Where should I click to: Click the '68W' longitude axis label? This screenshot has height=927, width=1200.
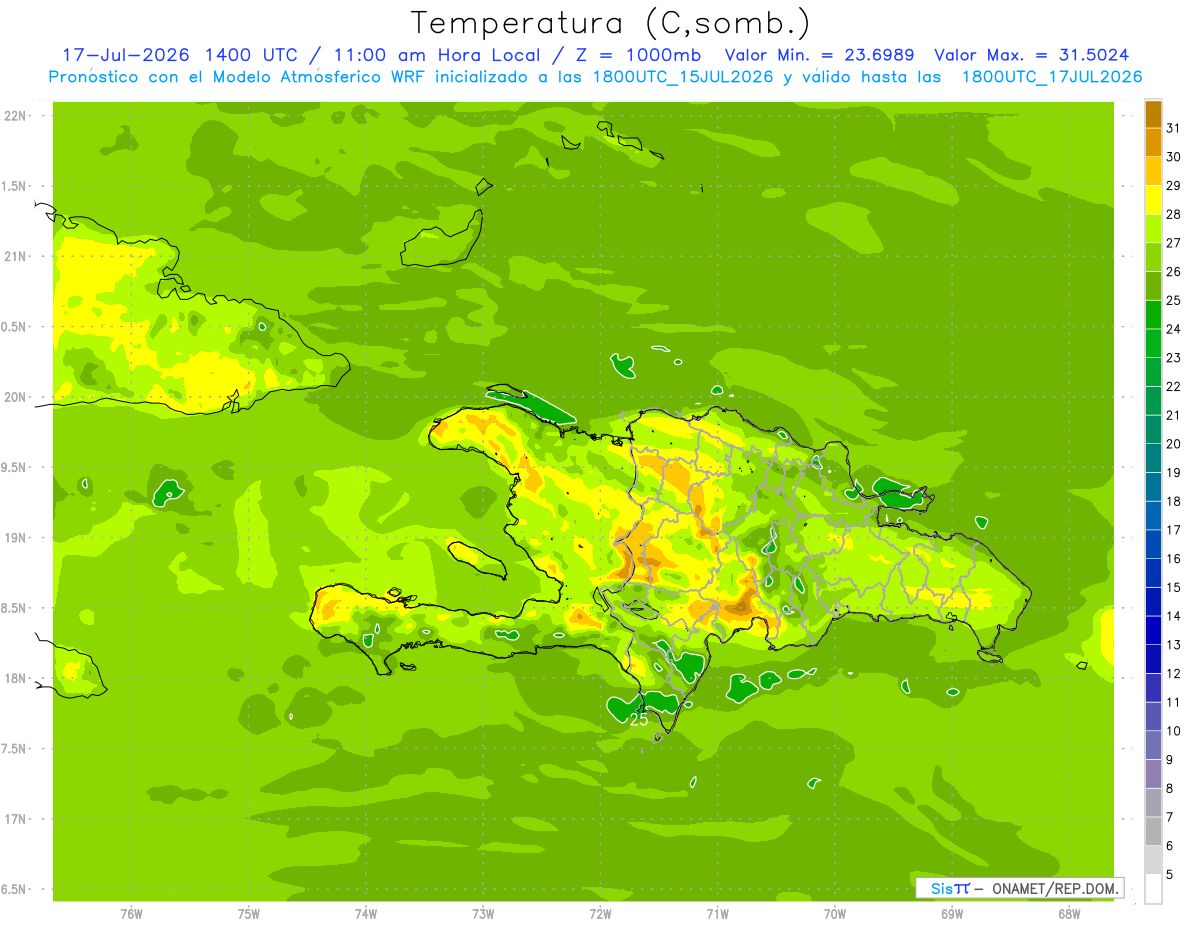point(1069,914)
